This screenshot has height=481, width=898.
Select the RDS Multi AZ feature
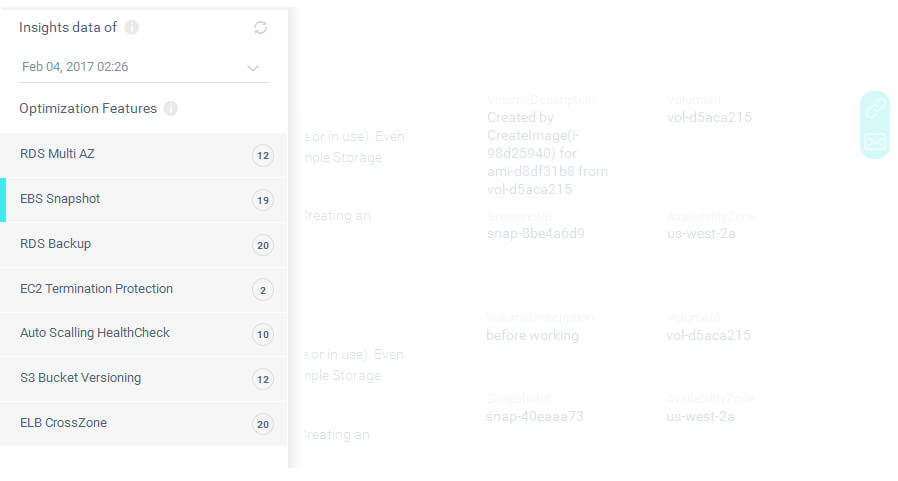click(x=57, y=154)
